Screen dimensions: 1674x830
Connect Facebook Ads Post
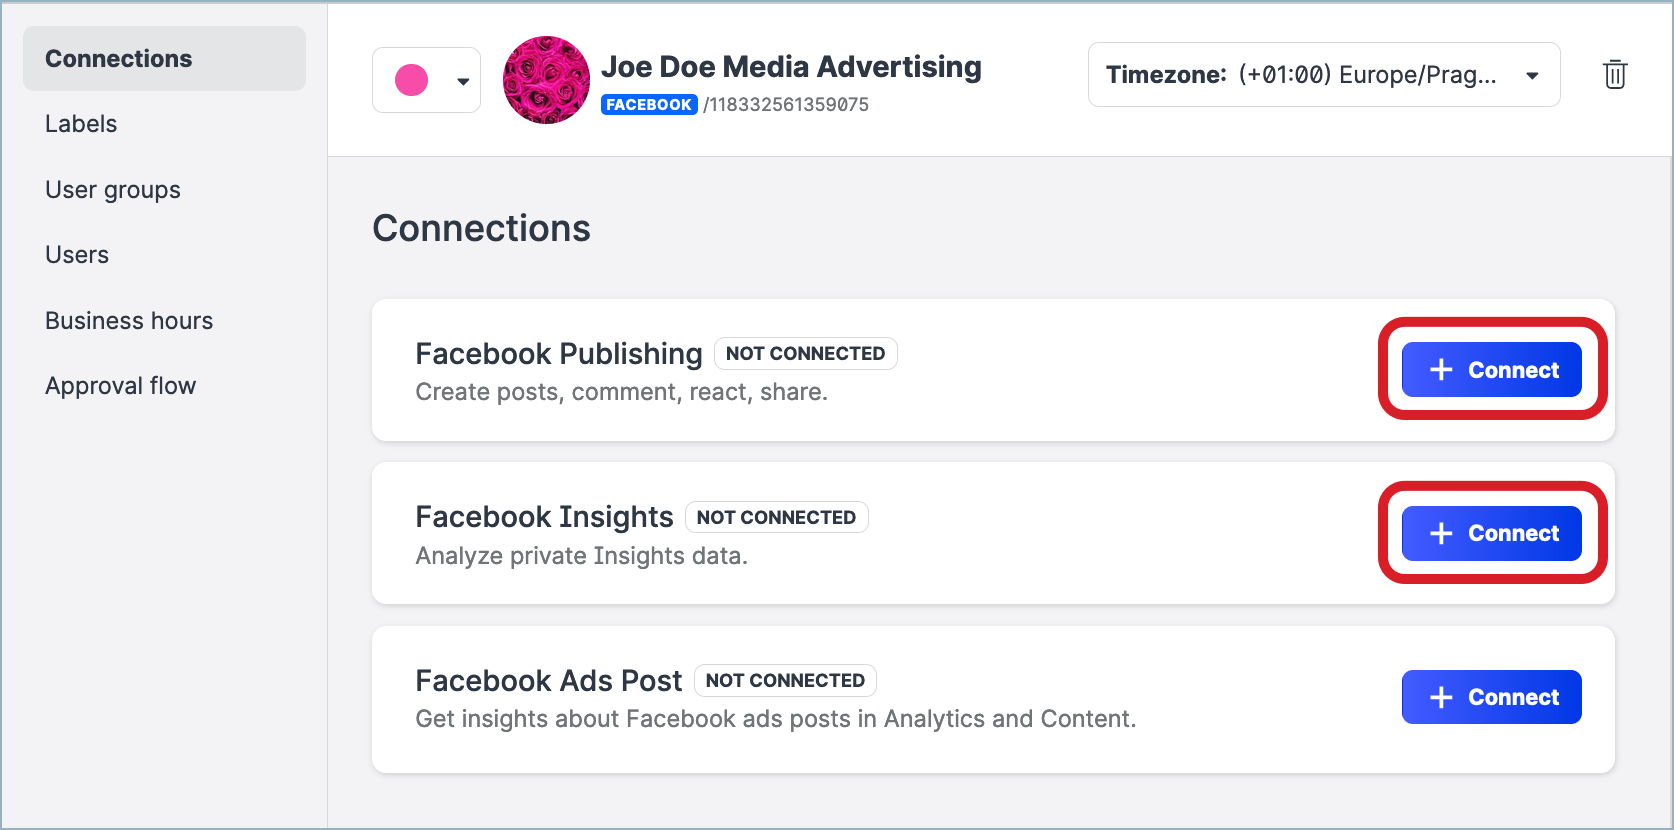pyautogui.click(x=1491, y=697)
